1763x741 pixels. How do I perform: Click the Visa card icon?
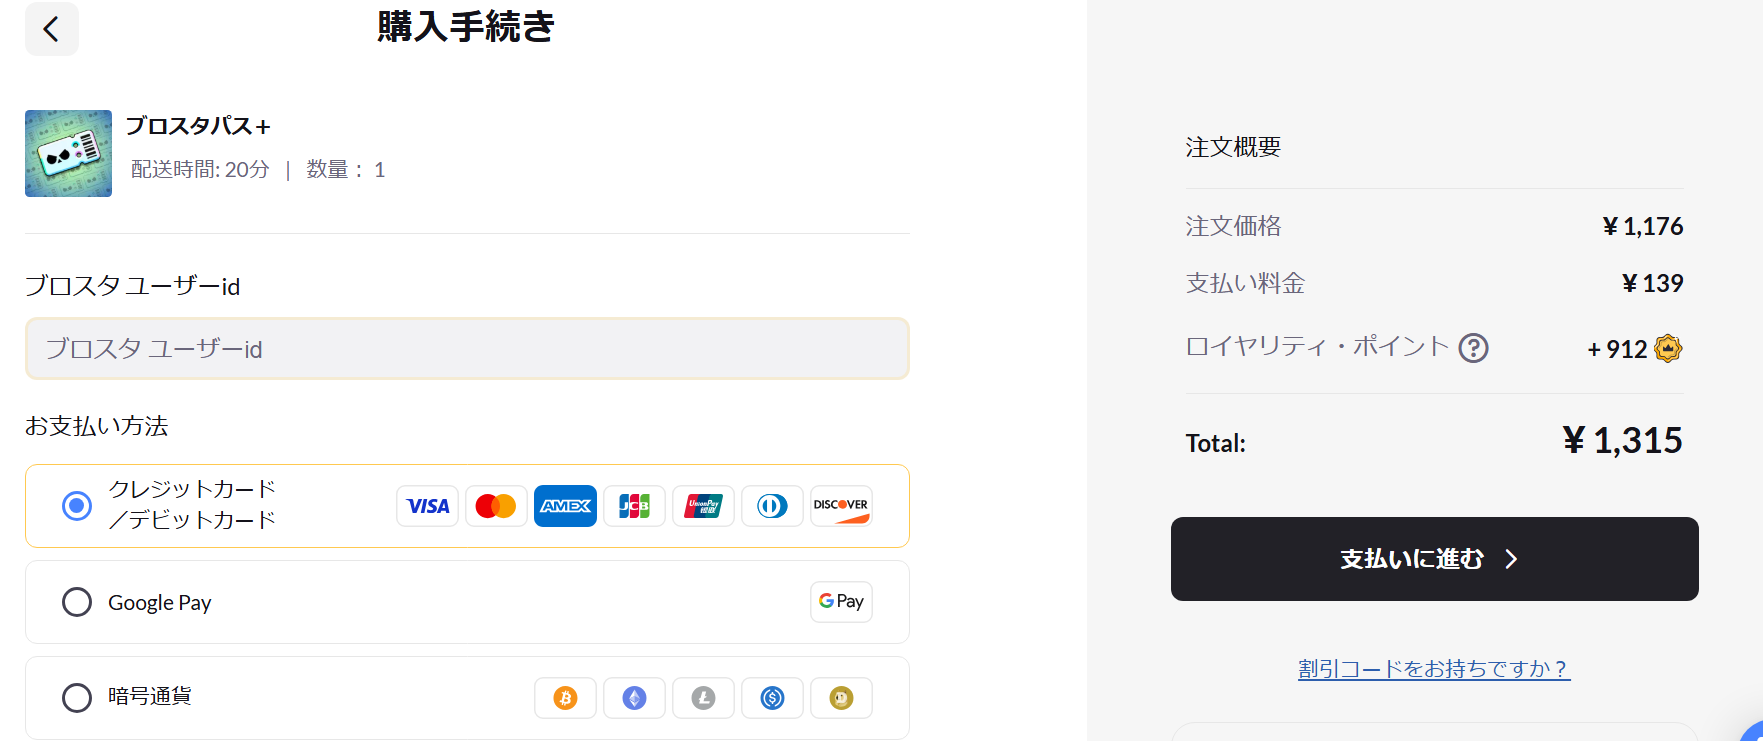pyautogui.click(x=428, y=506)
